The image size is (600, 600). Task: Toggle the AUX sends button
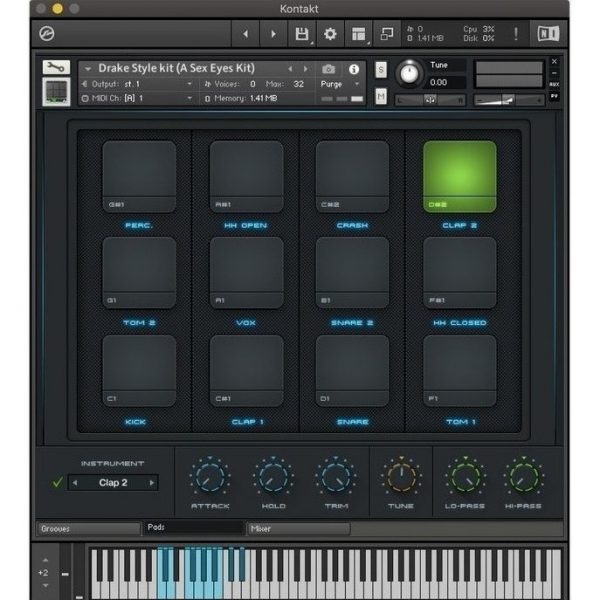(x=554, y=84)
